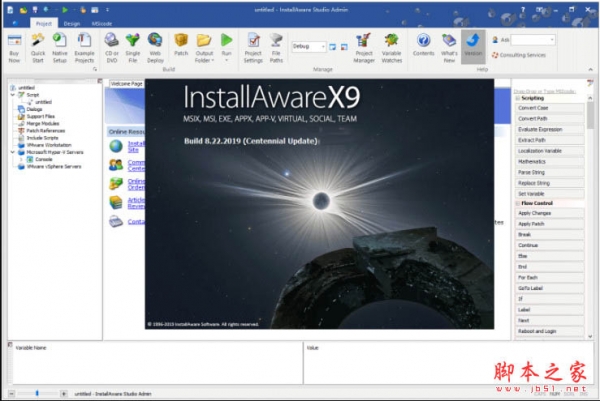Click zoom out minus button in status bar

pos(12,393)
